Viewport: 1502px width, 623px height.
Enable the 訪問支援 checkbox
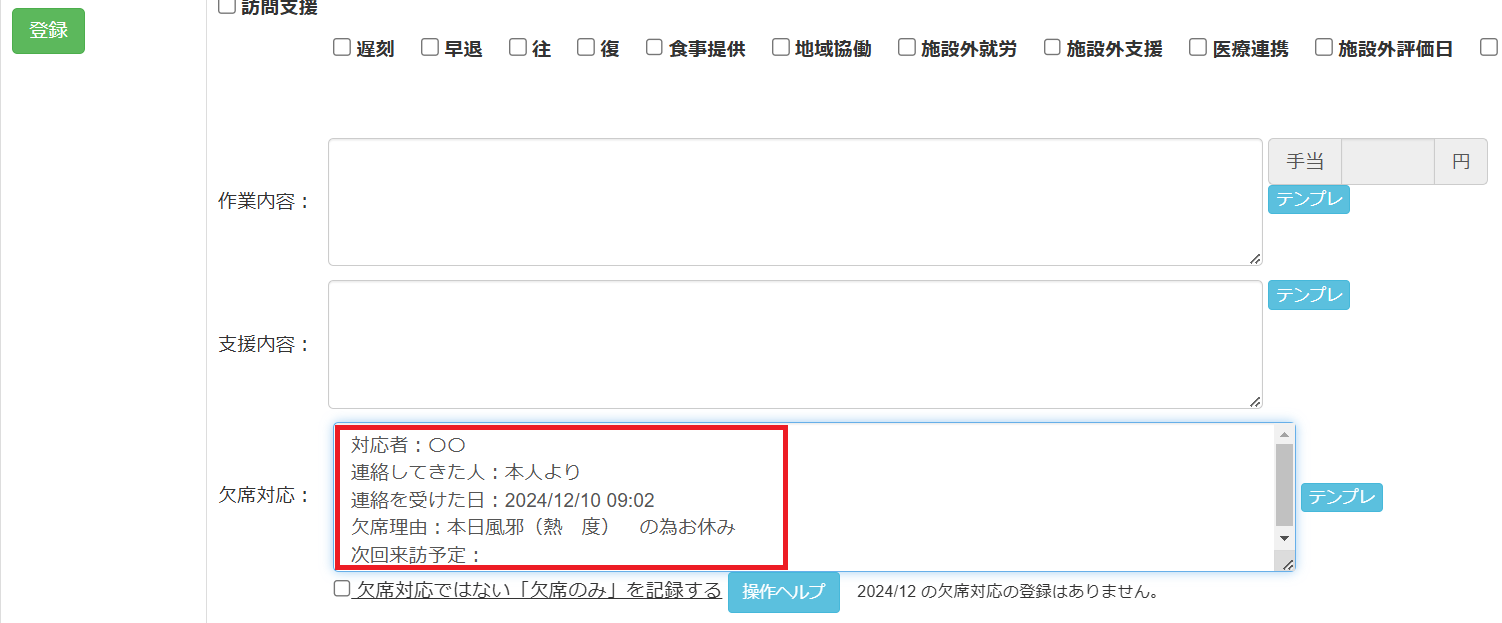[227, 7]
